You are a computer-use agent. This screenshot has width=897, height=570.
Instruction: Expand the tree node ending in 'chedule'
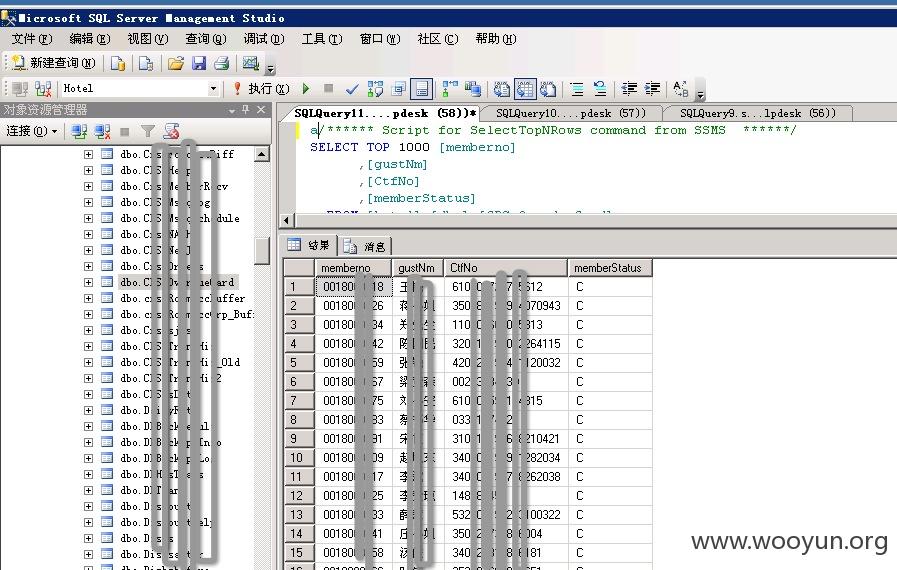(88, 218)
